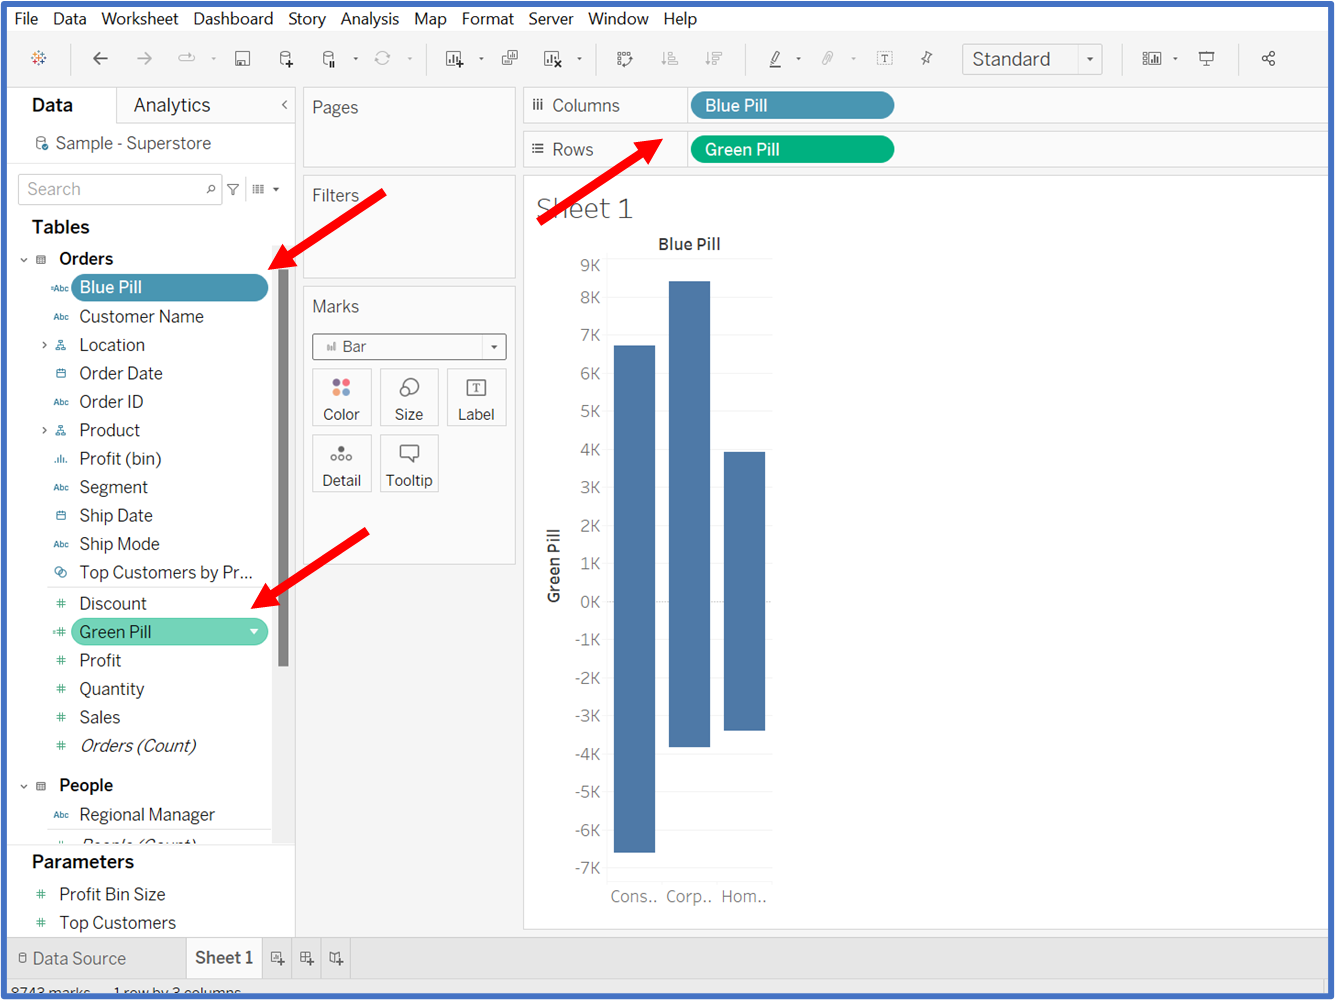Open the File menu

click(27, 18)
